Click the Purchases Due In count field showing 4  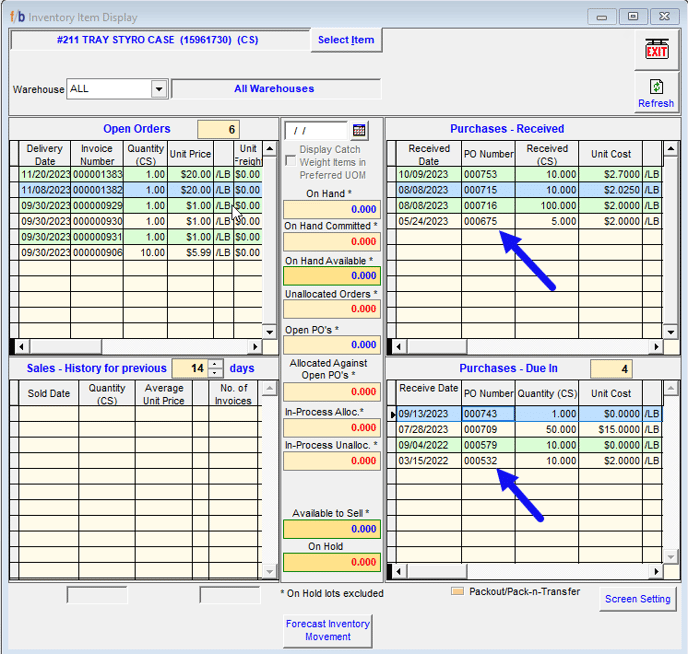(x=611, y=369)
